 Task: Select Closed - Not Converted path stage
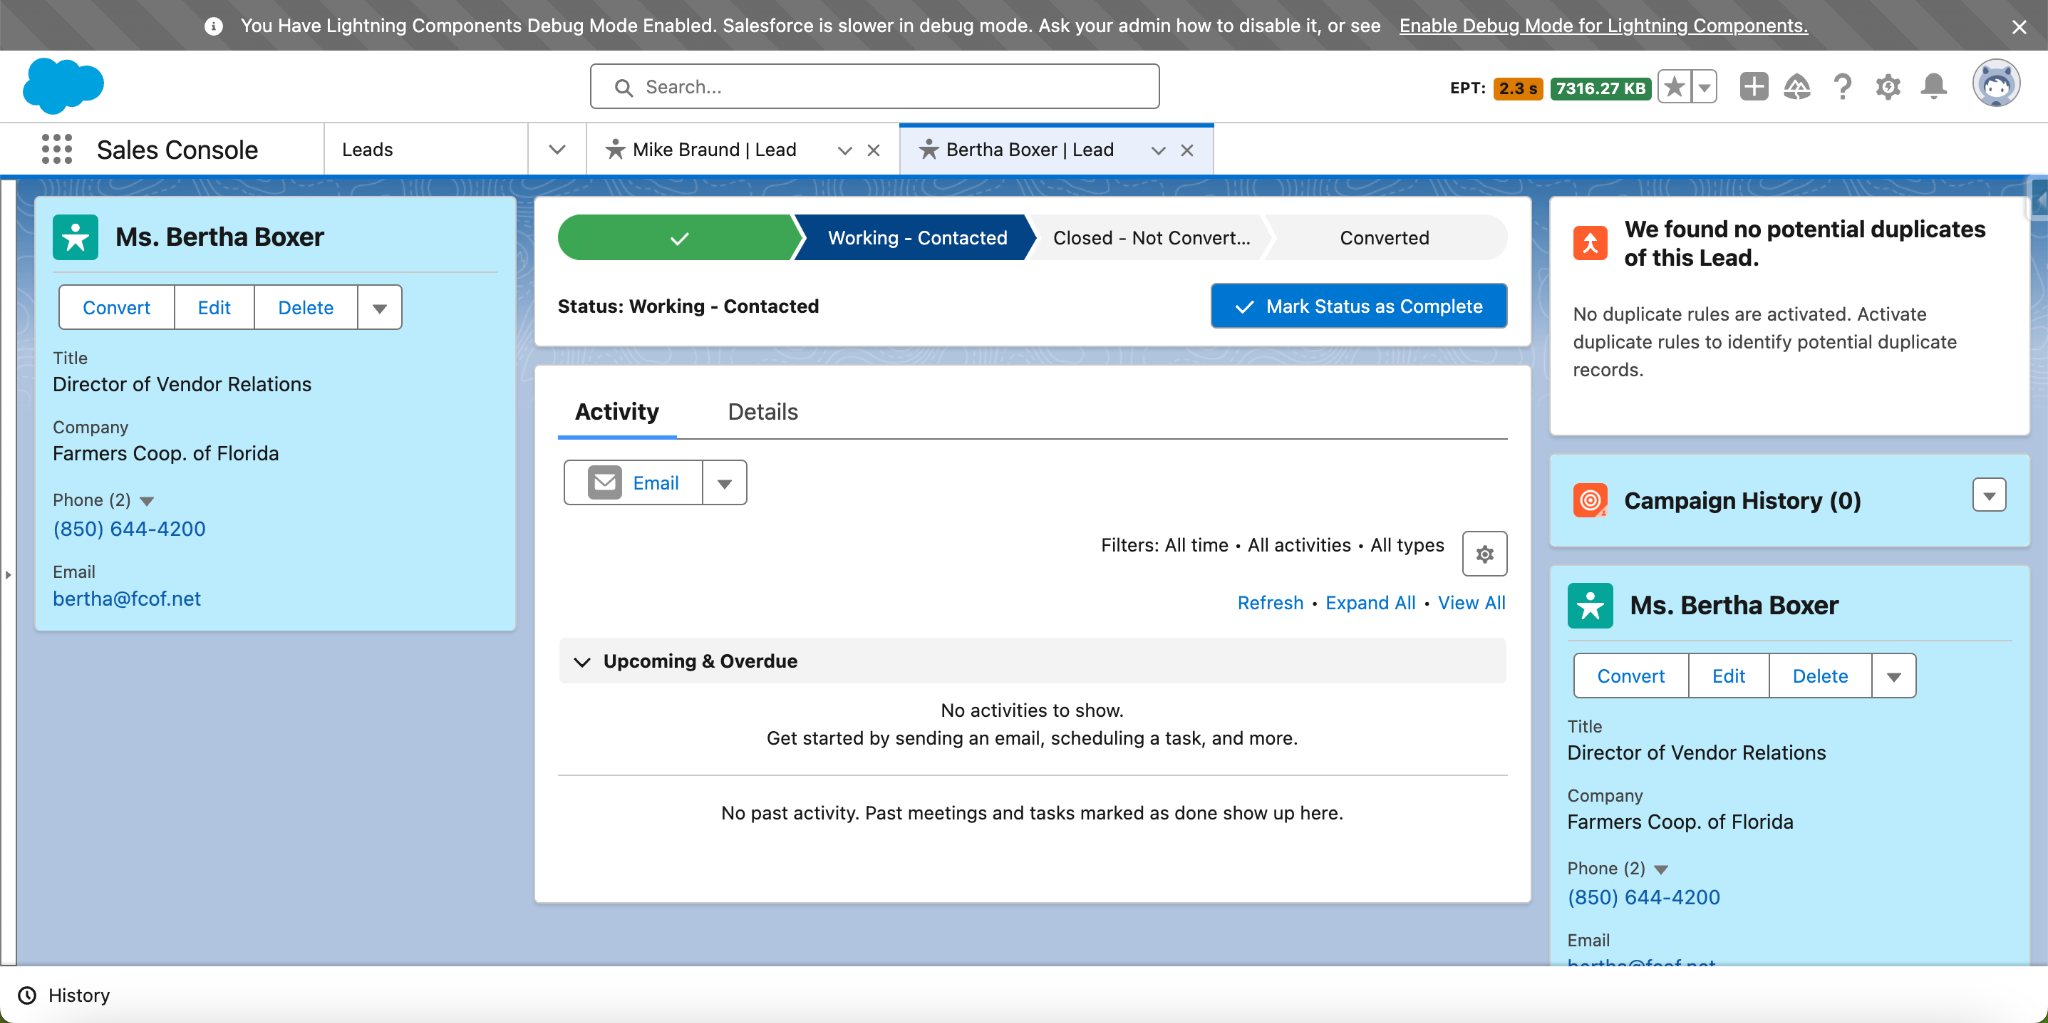(1151, 238)
